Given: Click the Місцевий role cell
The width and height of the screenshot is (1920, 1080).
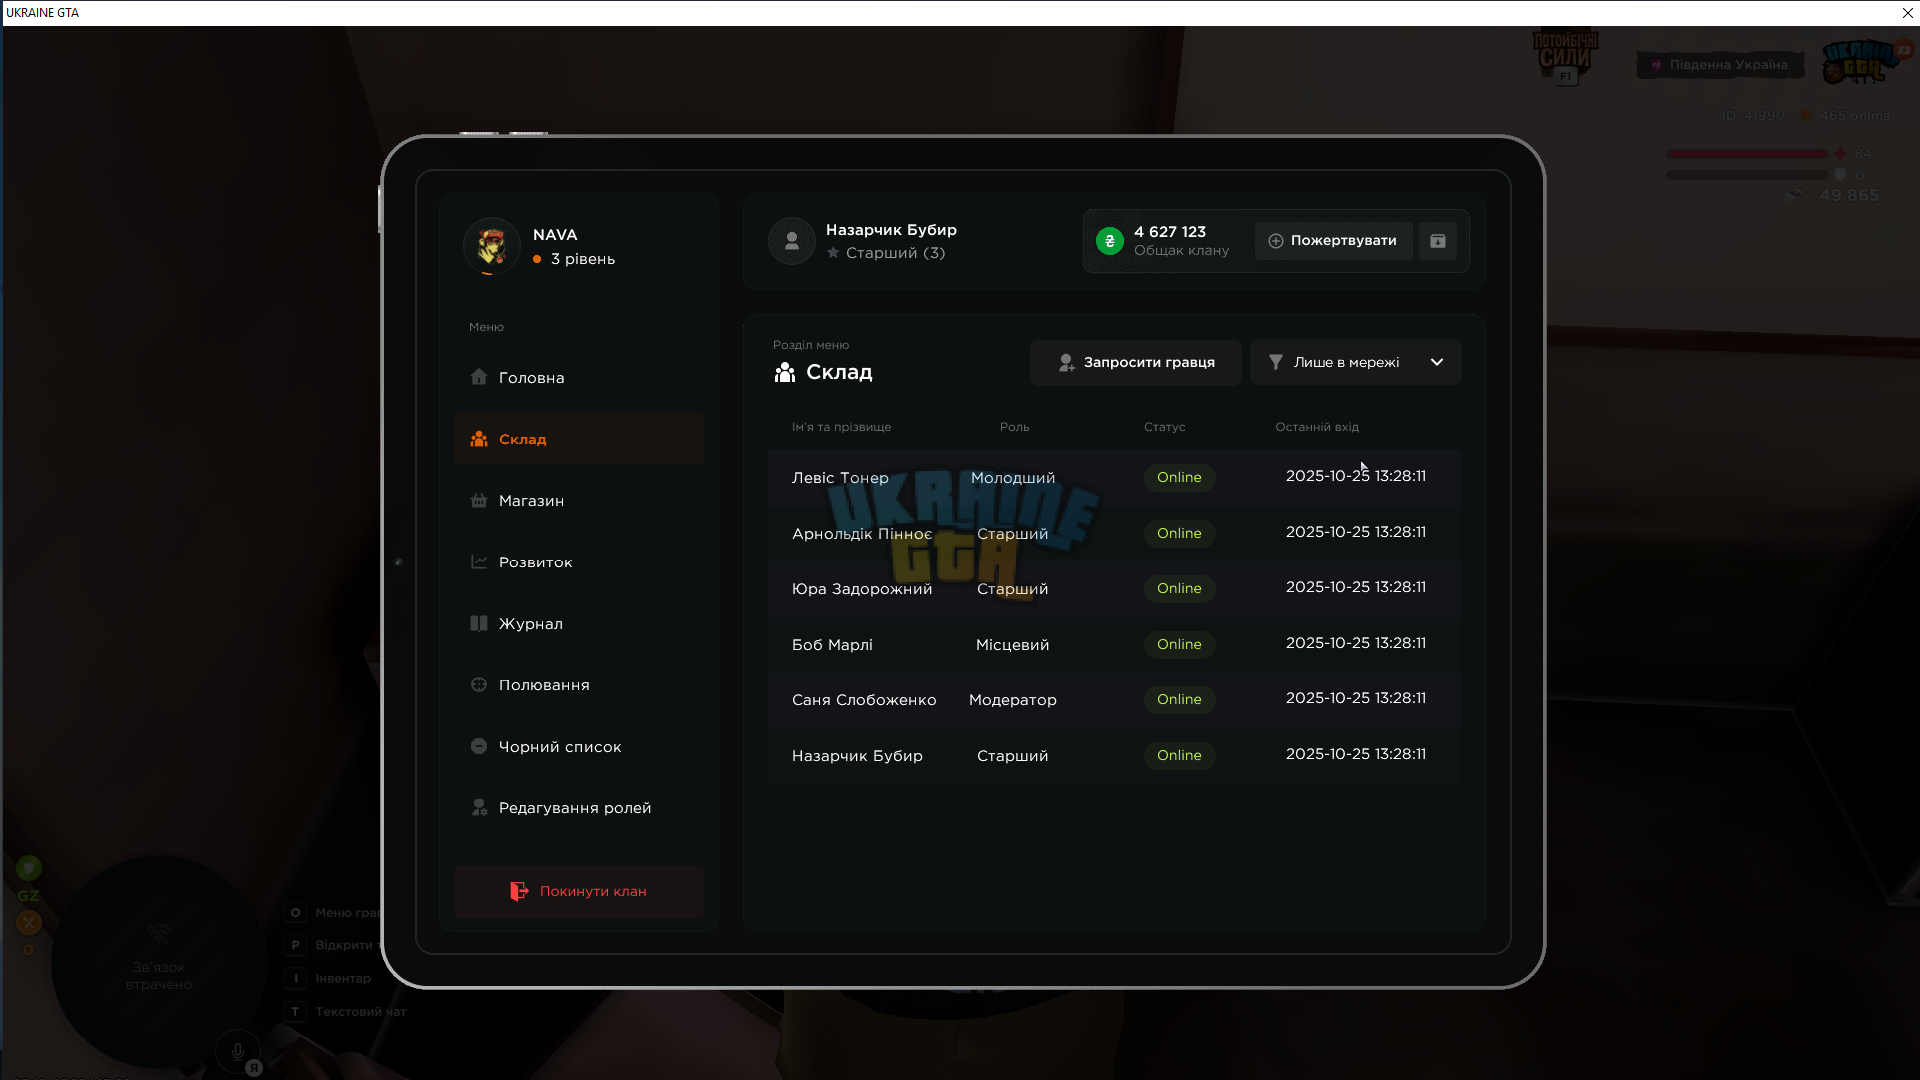Looking at the screenshot, I should (x=1012, y=645).
